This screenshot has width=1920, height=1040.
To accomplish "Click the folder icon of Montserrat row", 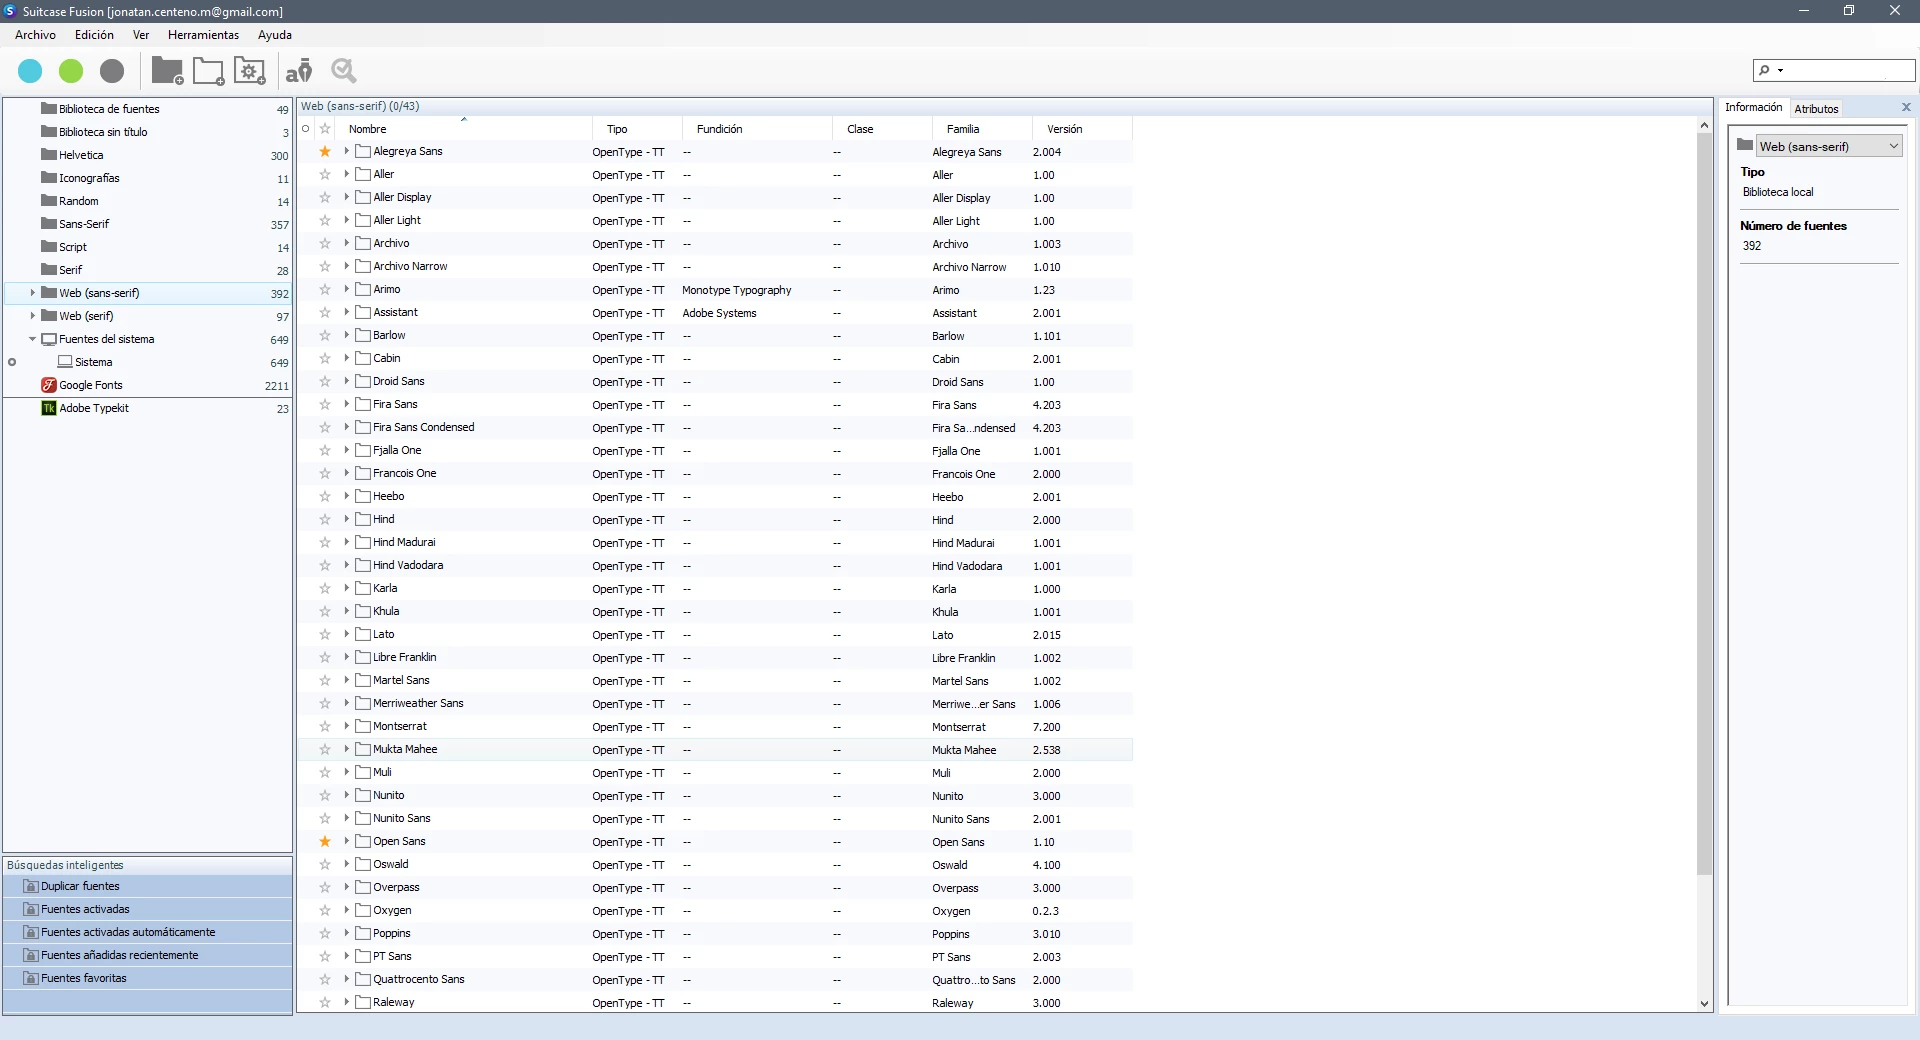I will tap(363, 726).
